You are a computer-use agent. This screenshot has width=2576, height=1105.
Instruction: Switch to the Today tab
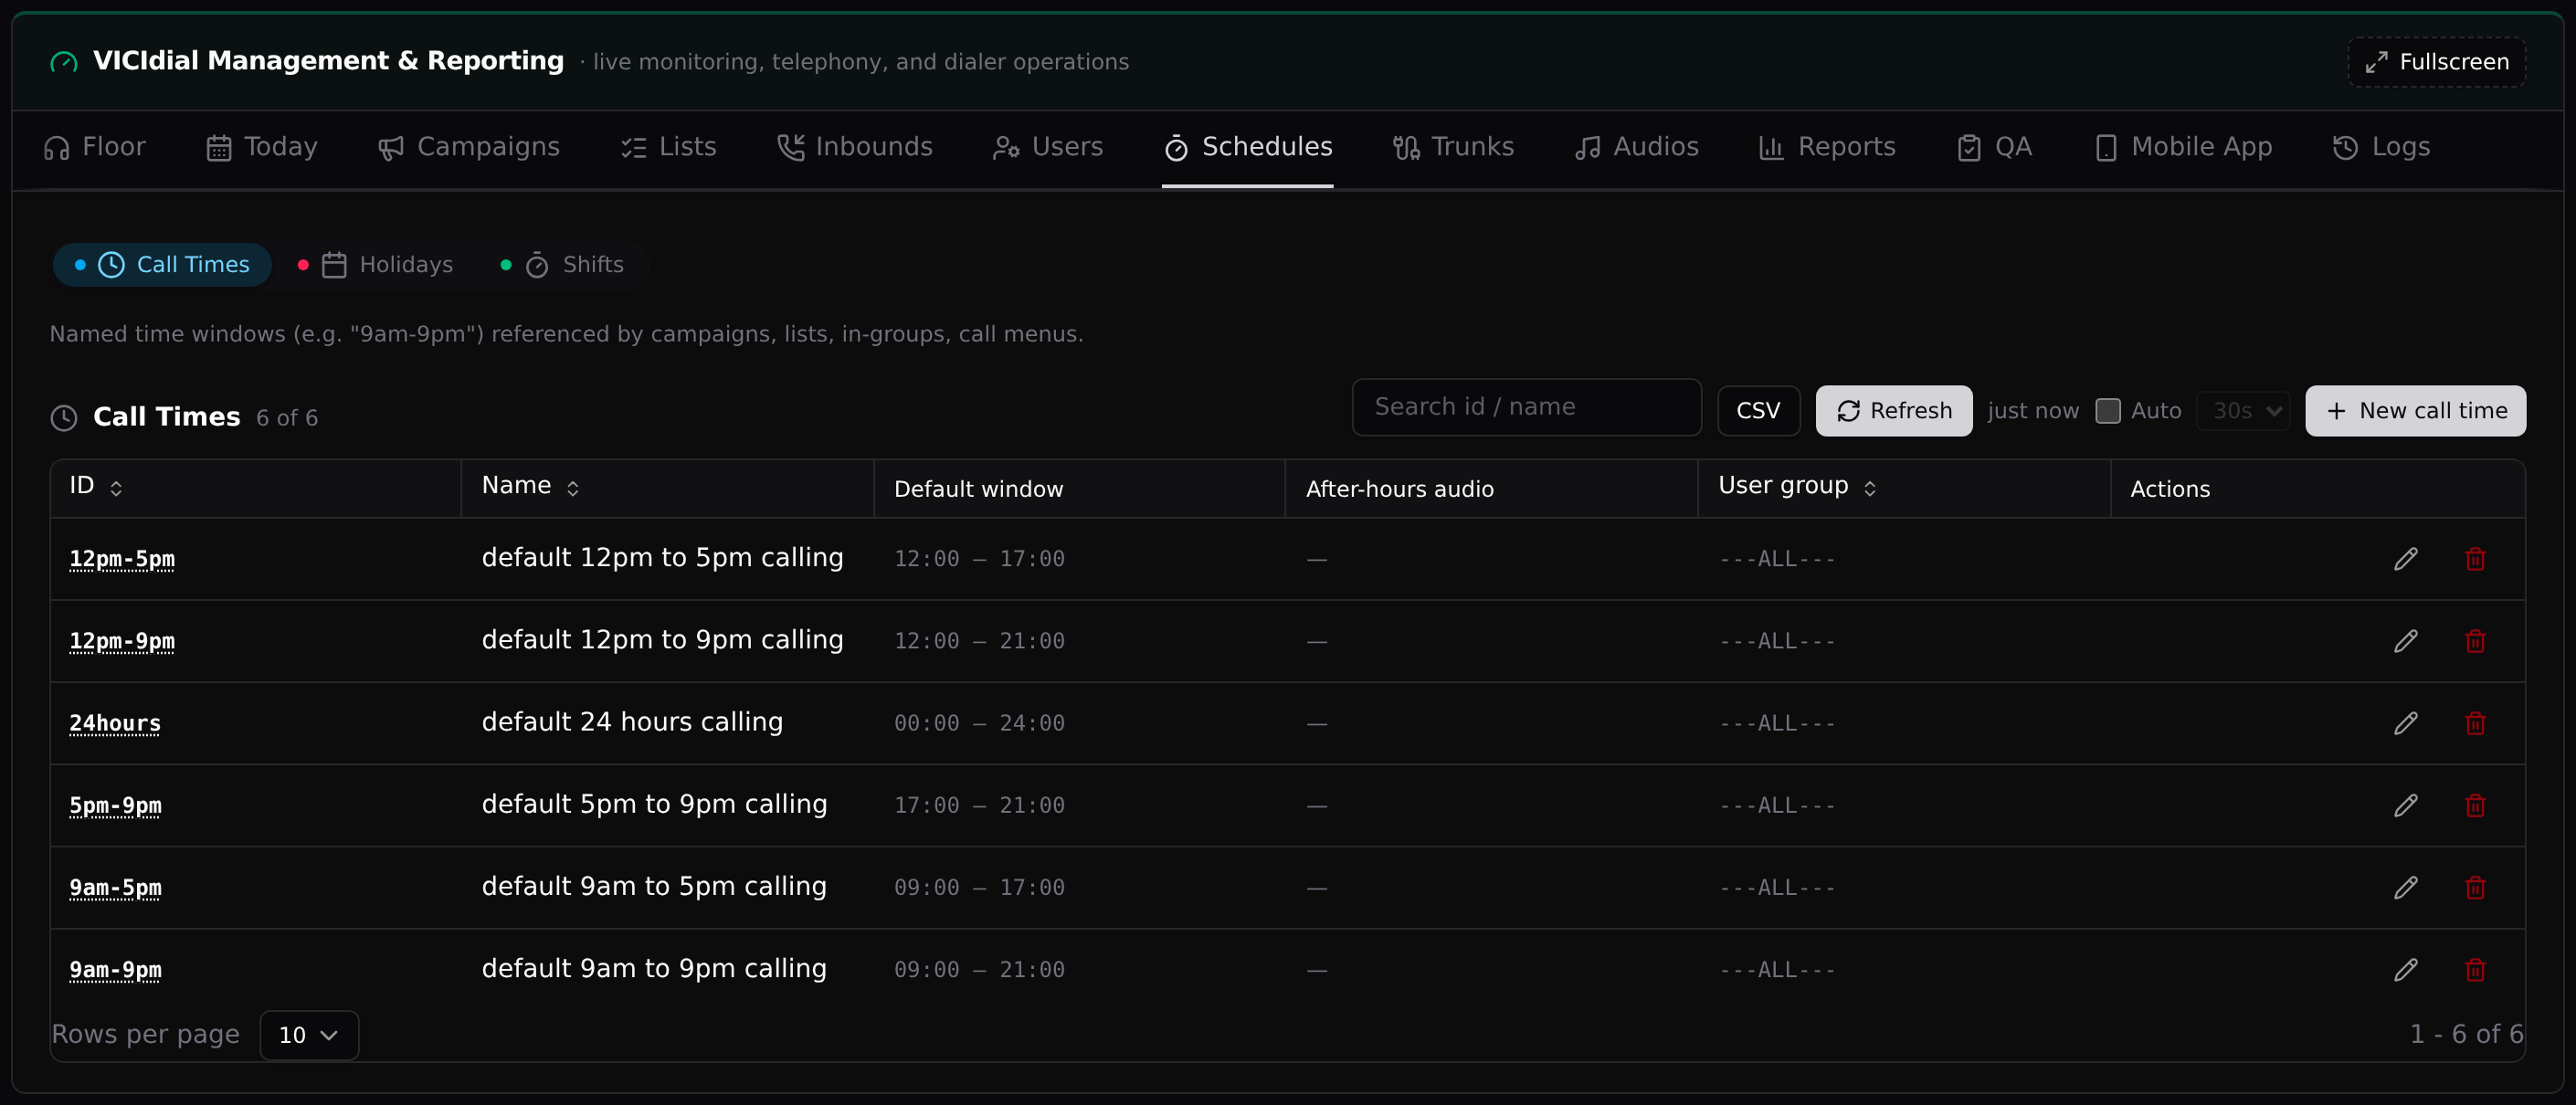click(x=262, y=147)
